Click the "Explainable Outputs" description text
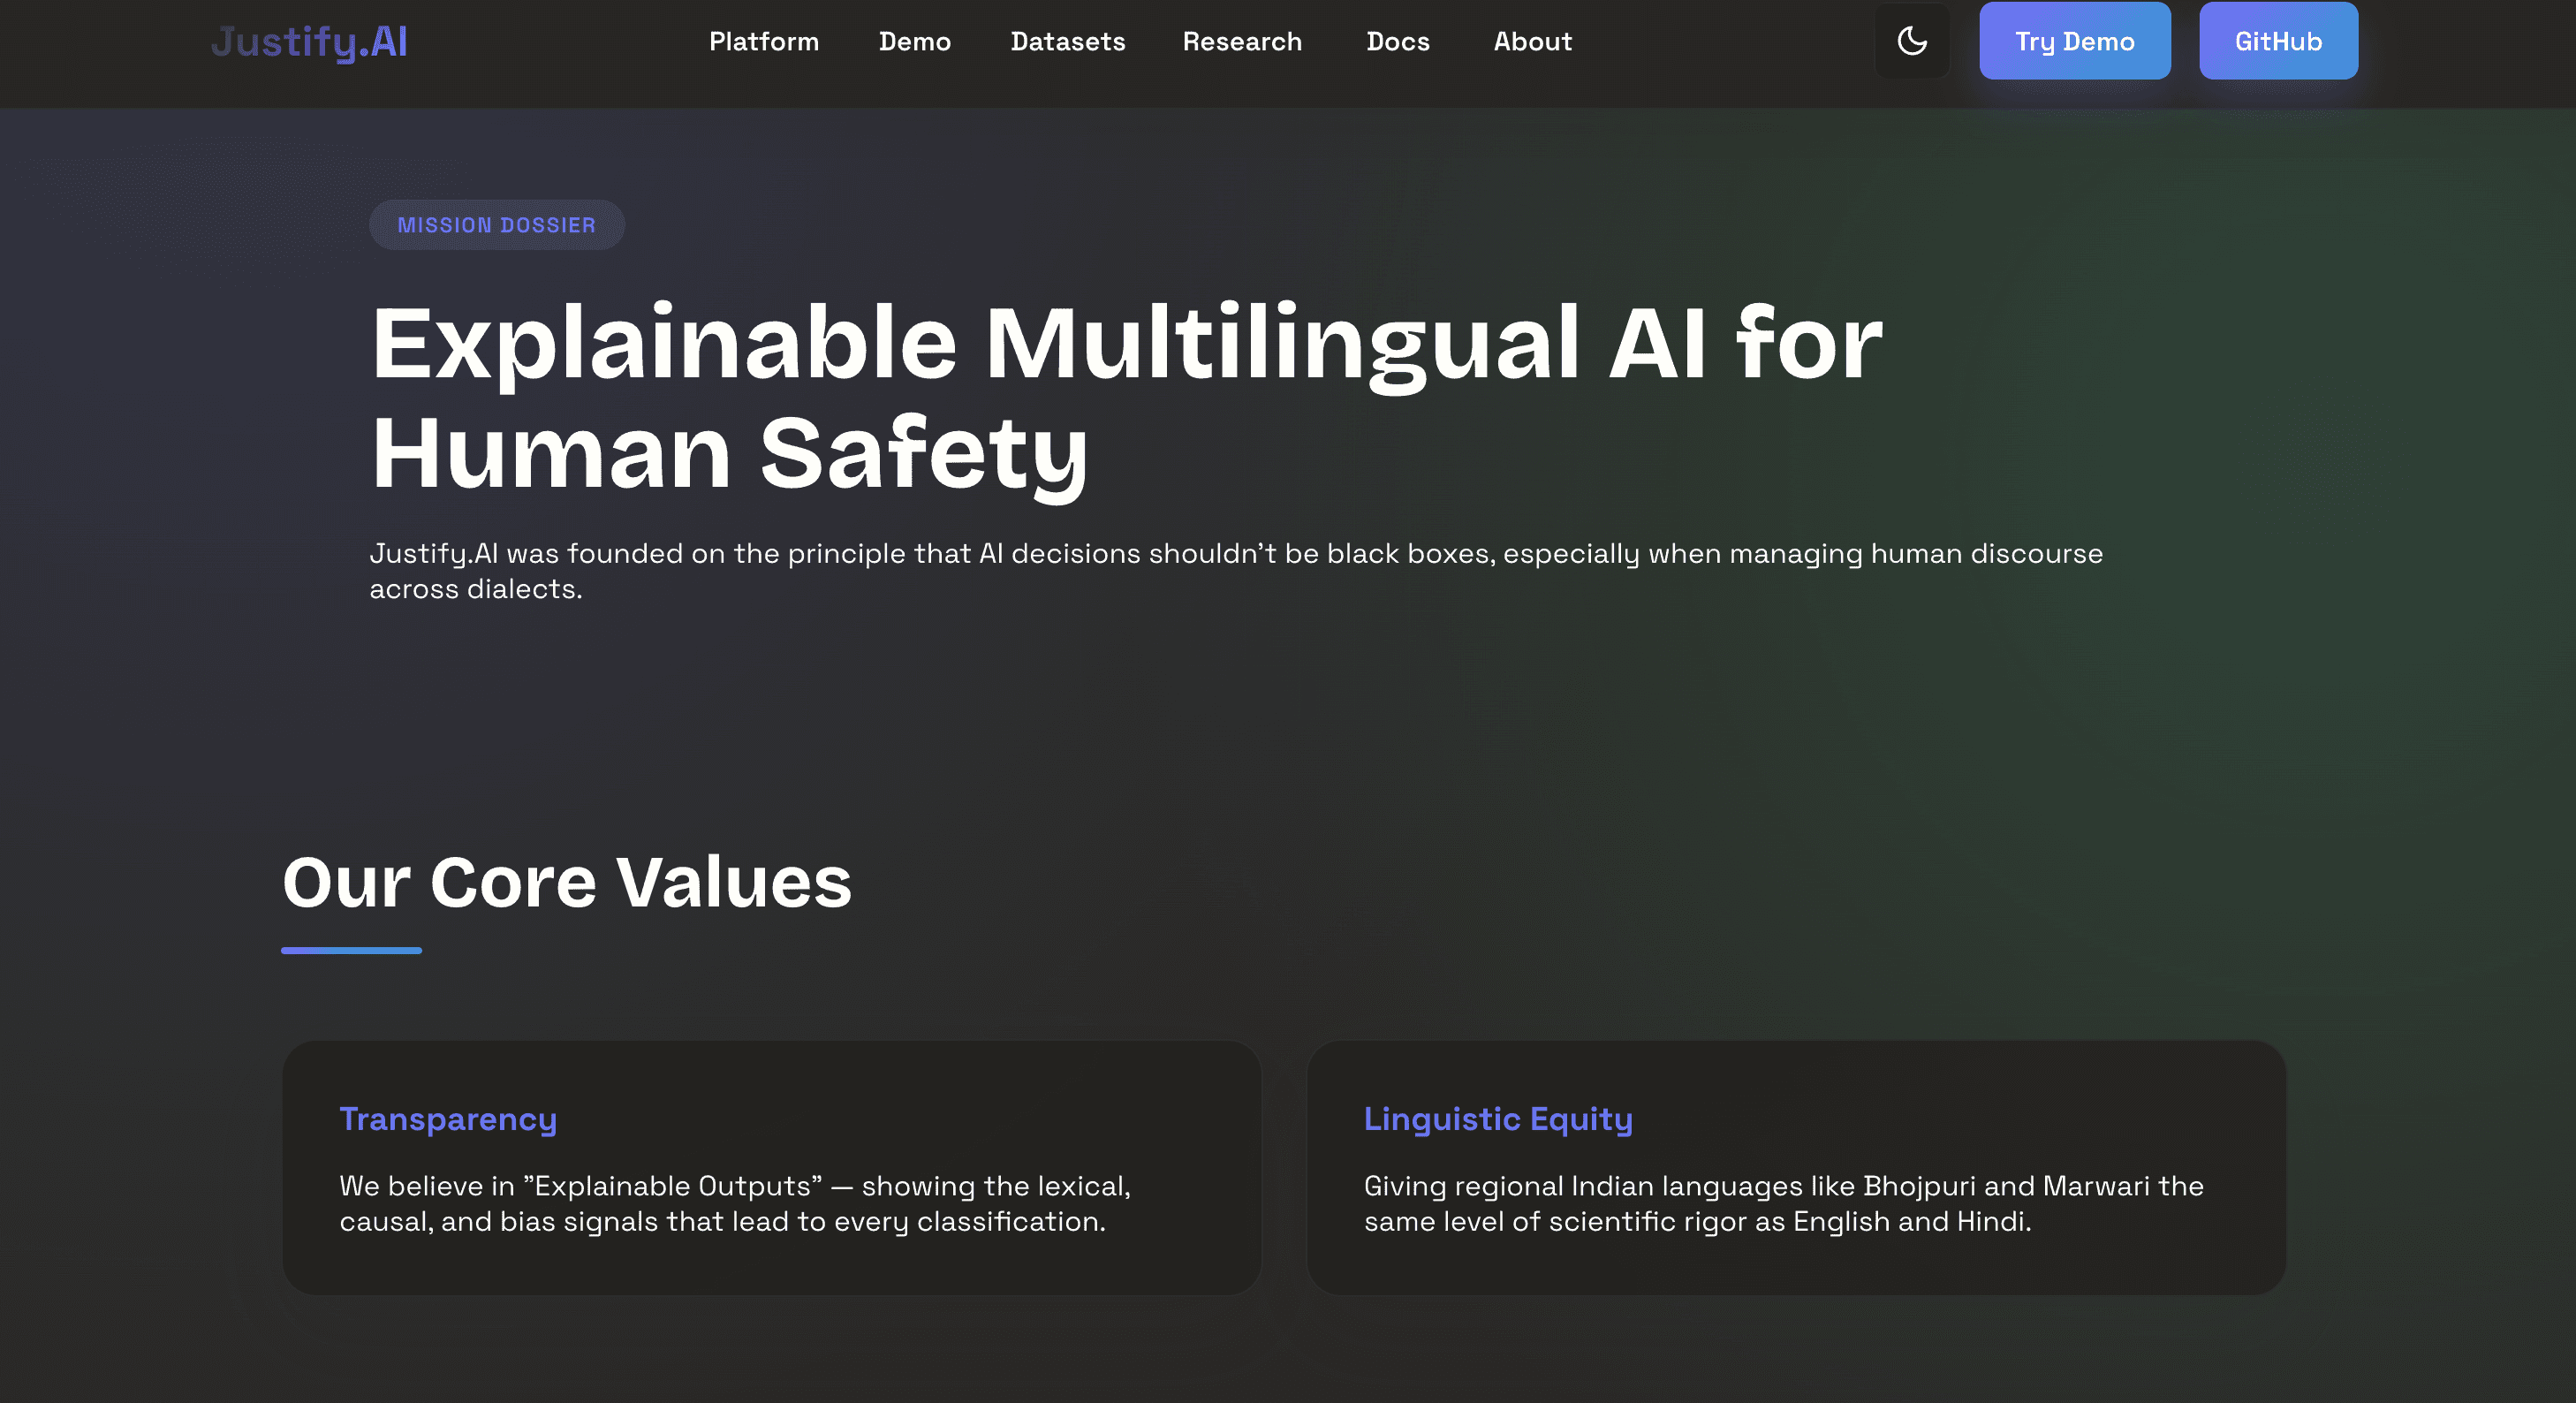 (x=735, y=1204)
